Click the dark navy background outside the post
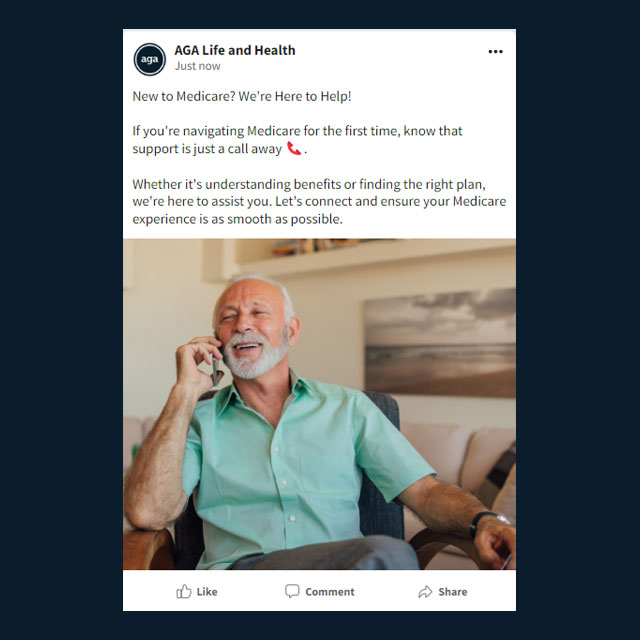Screen dimensions: 640x640 point(60,320)
